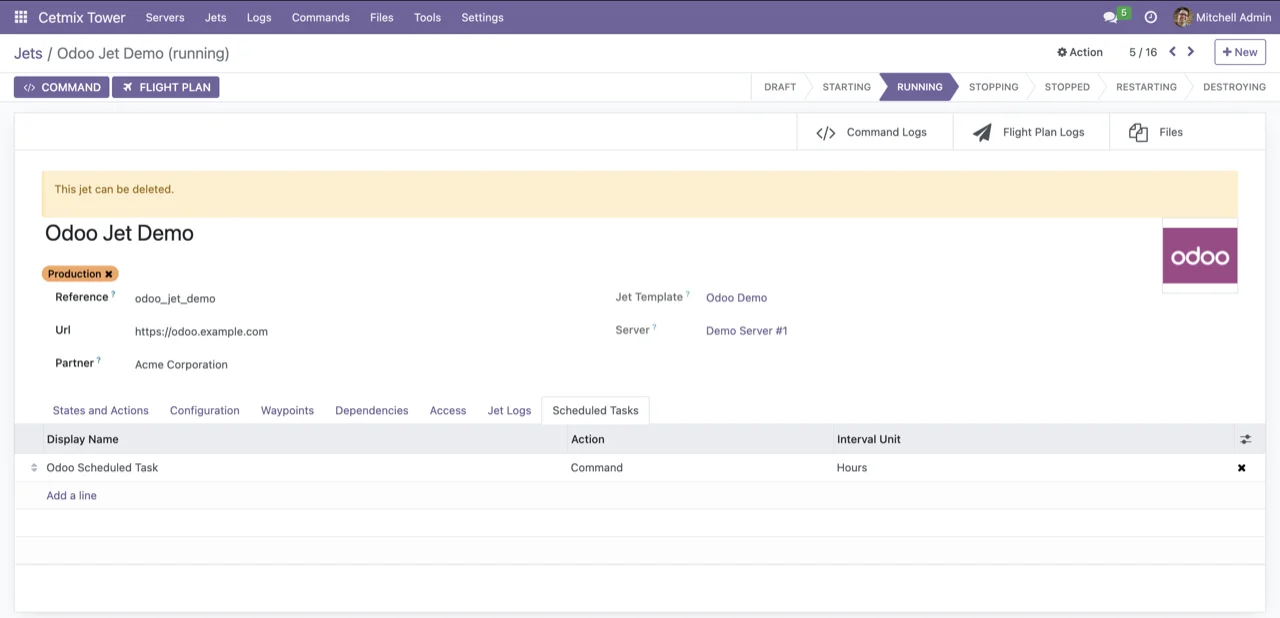
Task: Open the Servers menu
Action: pyautogui.click(x=164, y=17)
